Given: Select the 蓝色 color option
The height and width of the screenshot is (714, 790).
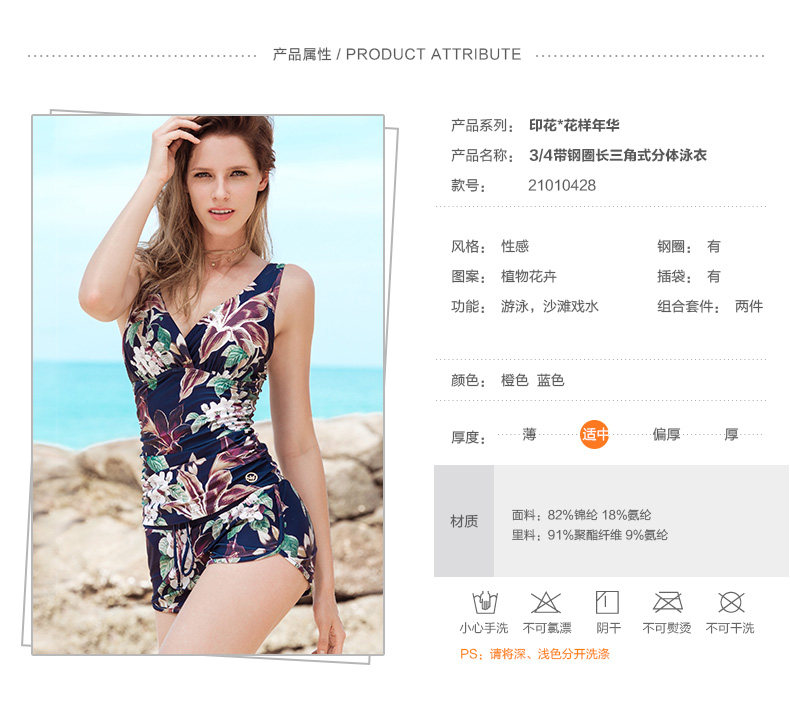Looking at the screenshot, I should (x=550, y=380).
